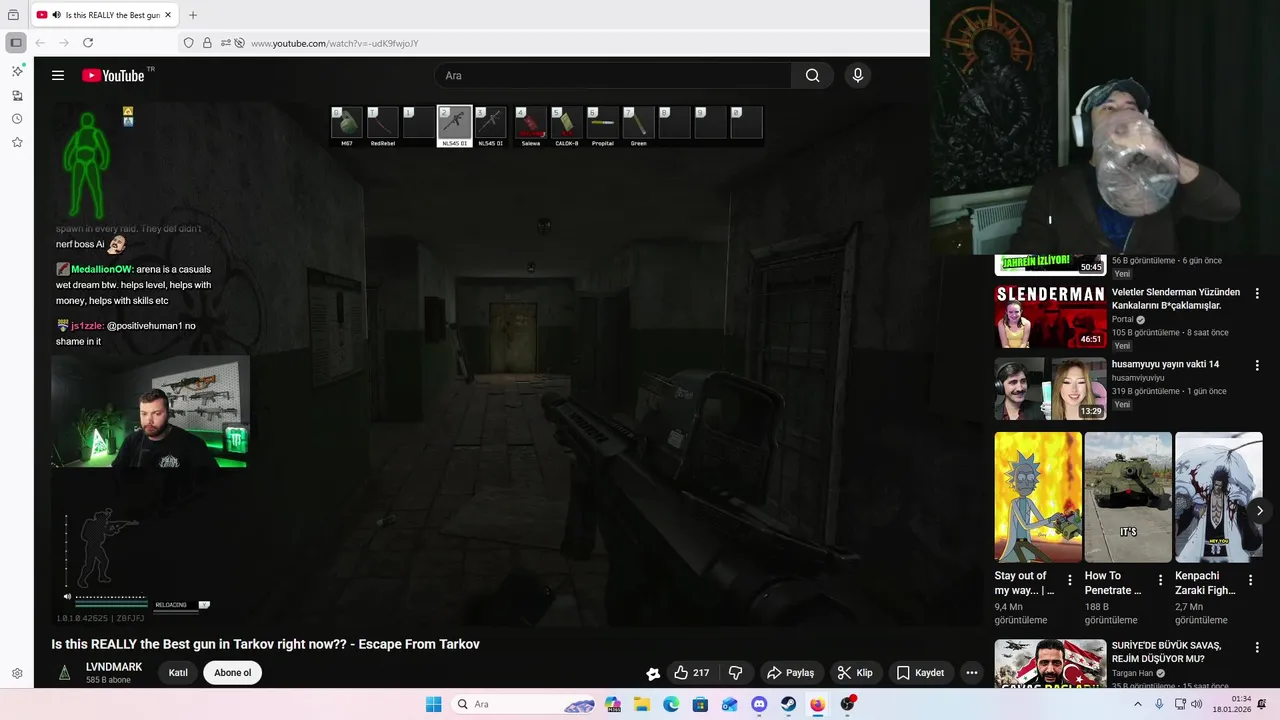
Task: View site security padlock info
Action: [207, 43]
